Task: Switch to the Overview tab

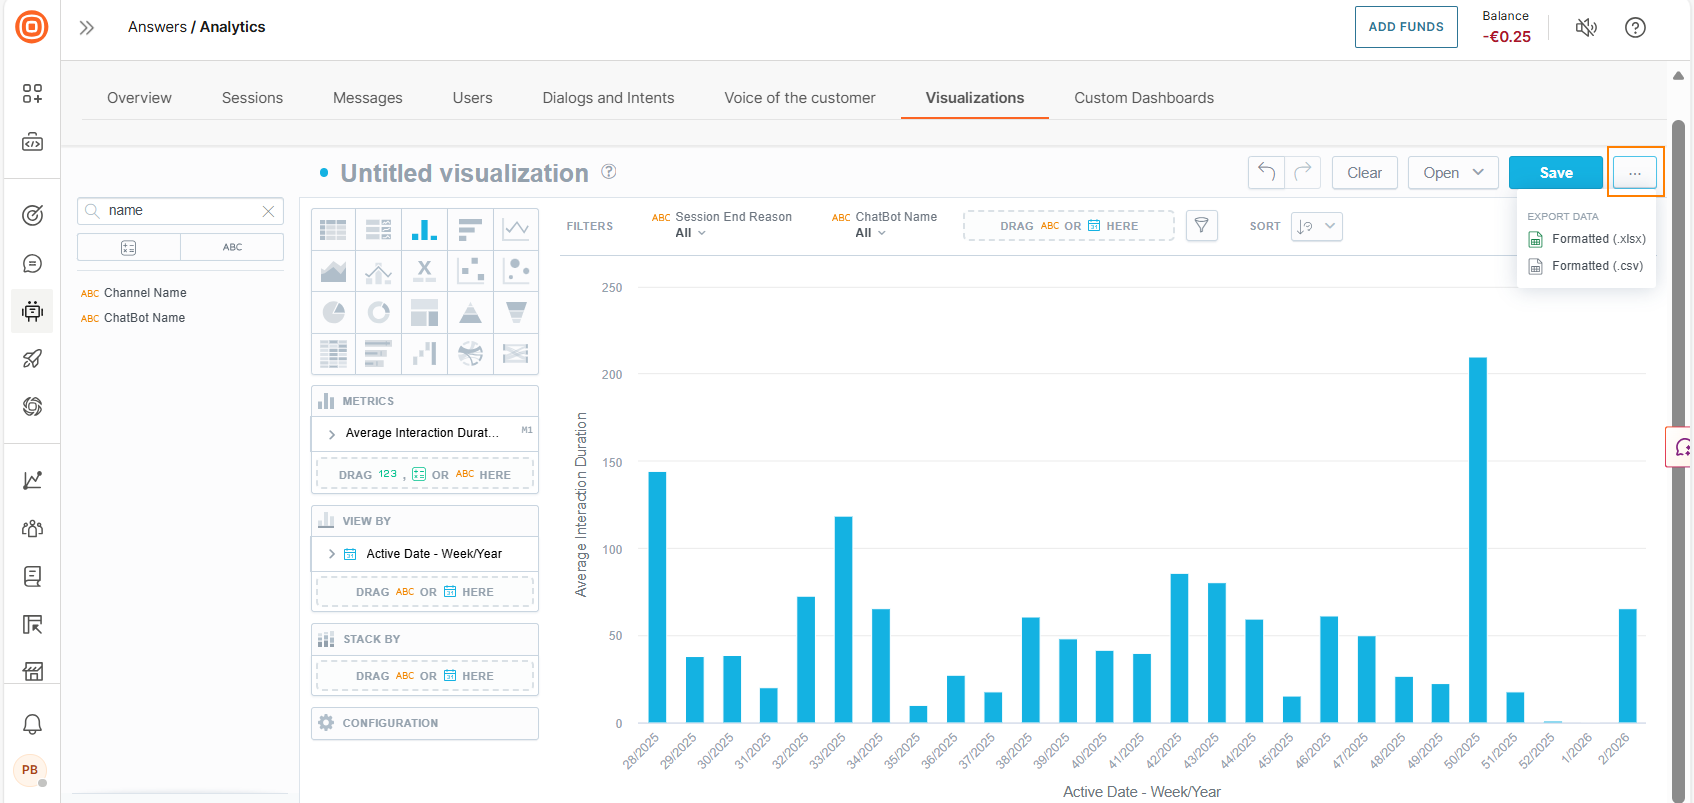Action: coord(139,98)
